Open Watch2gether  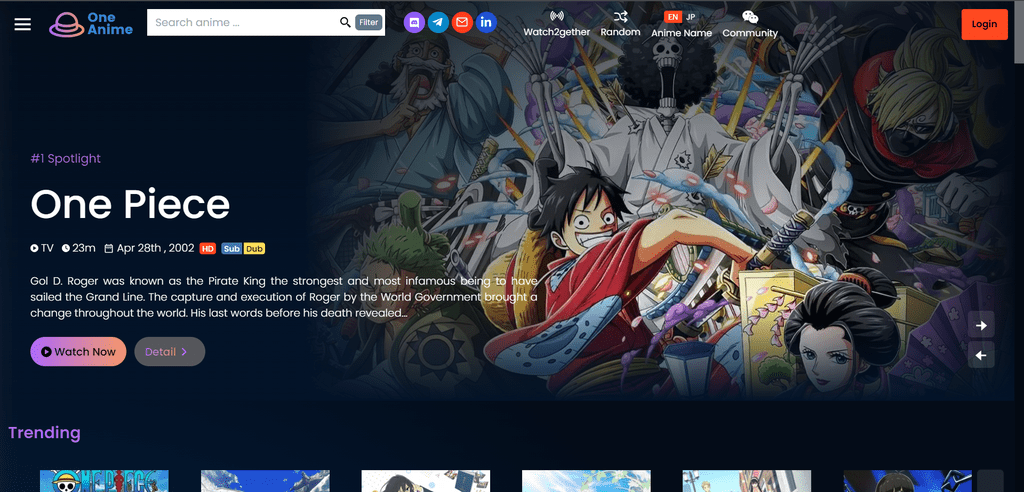[x=556, y=24]
